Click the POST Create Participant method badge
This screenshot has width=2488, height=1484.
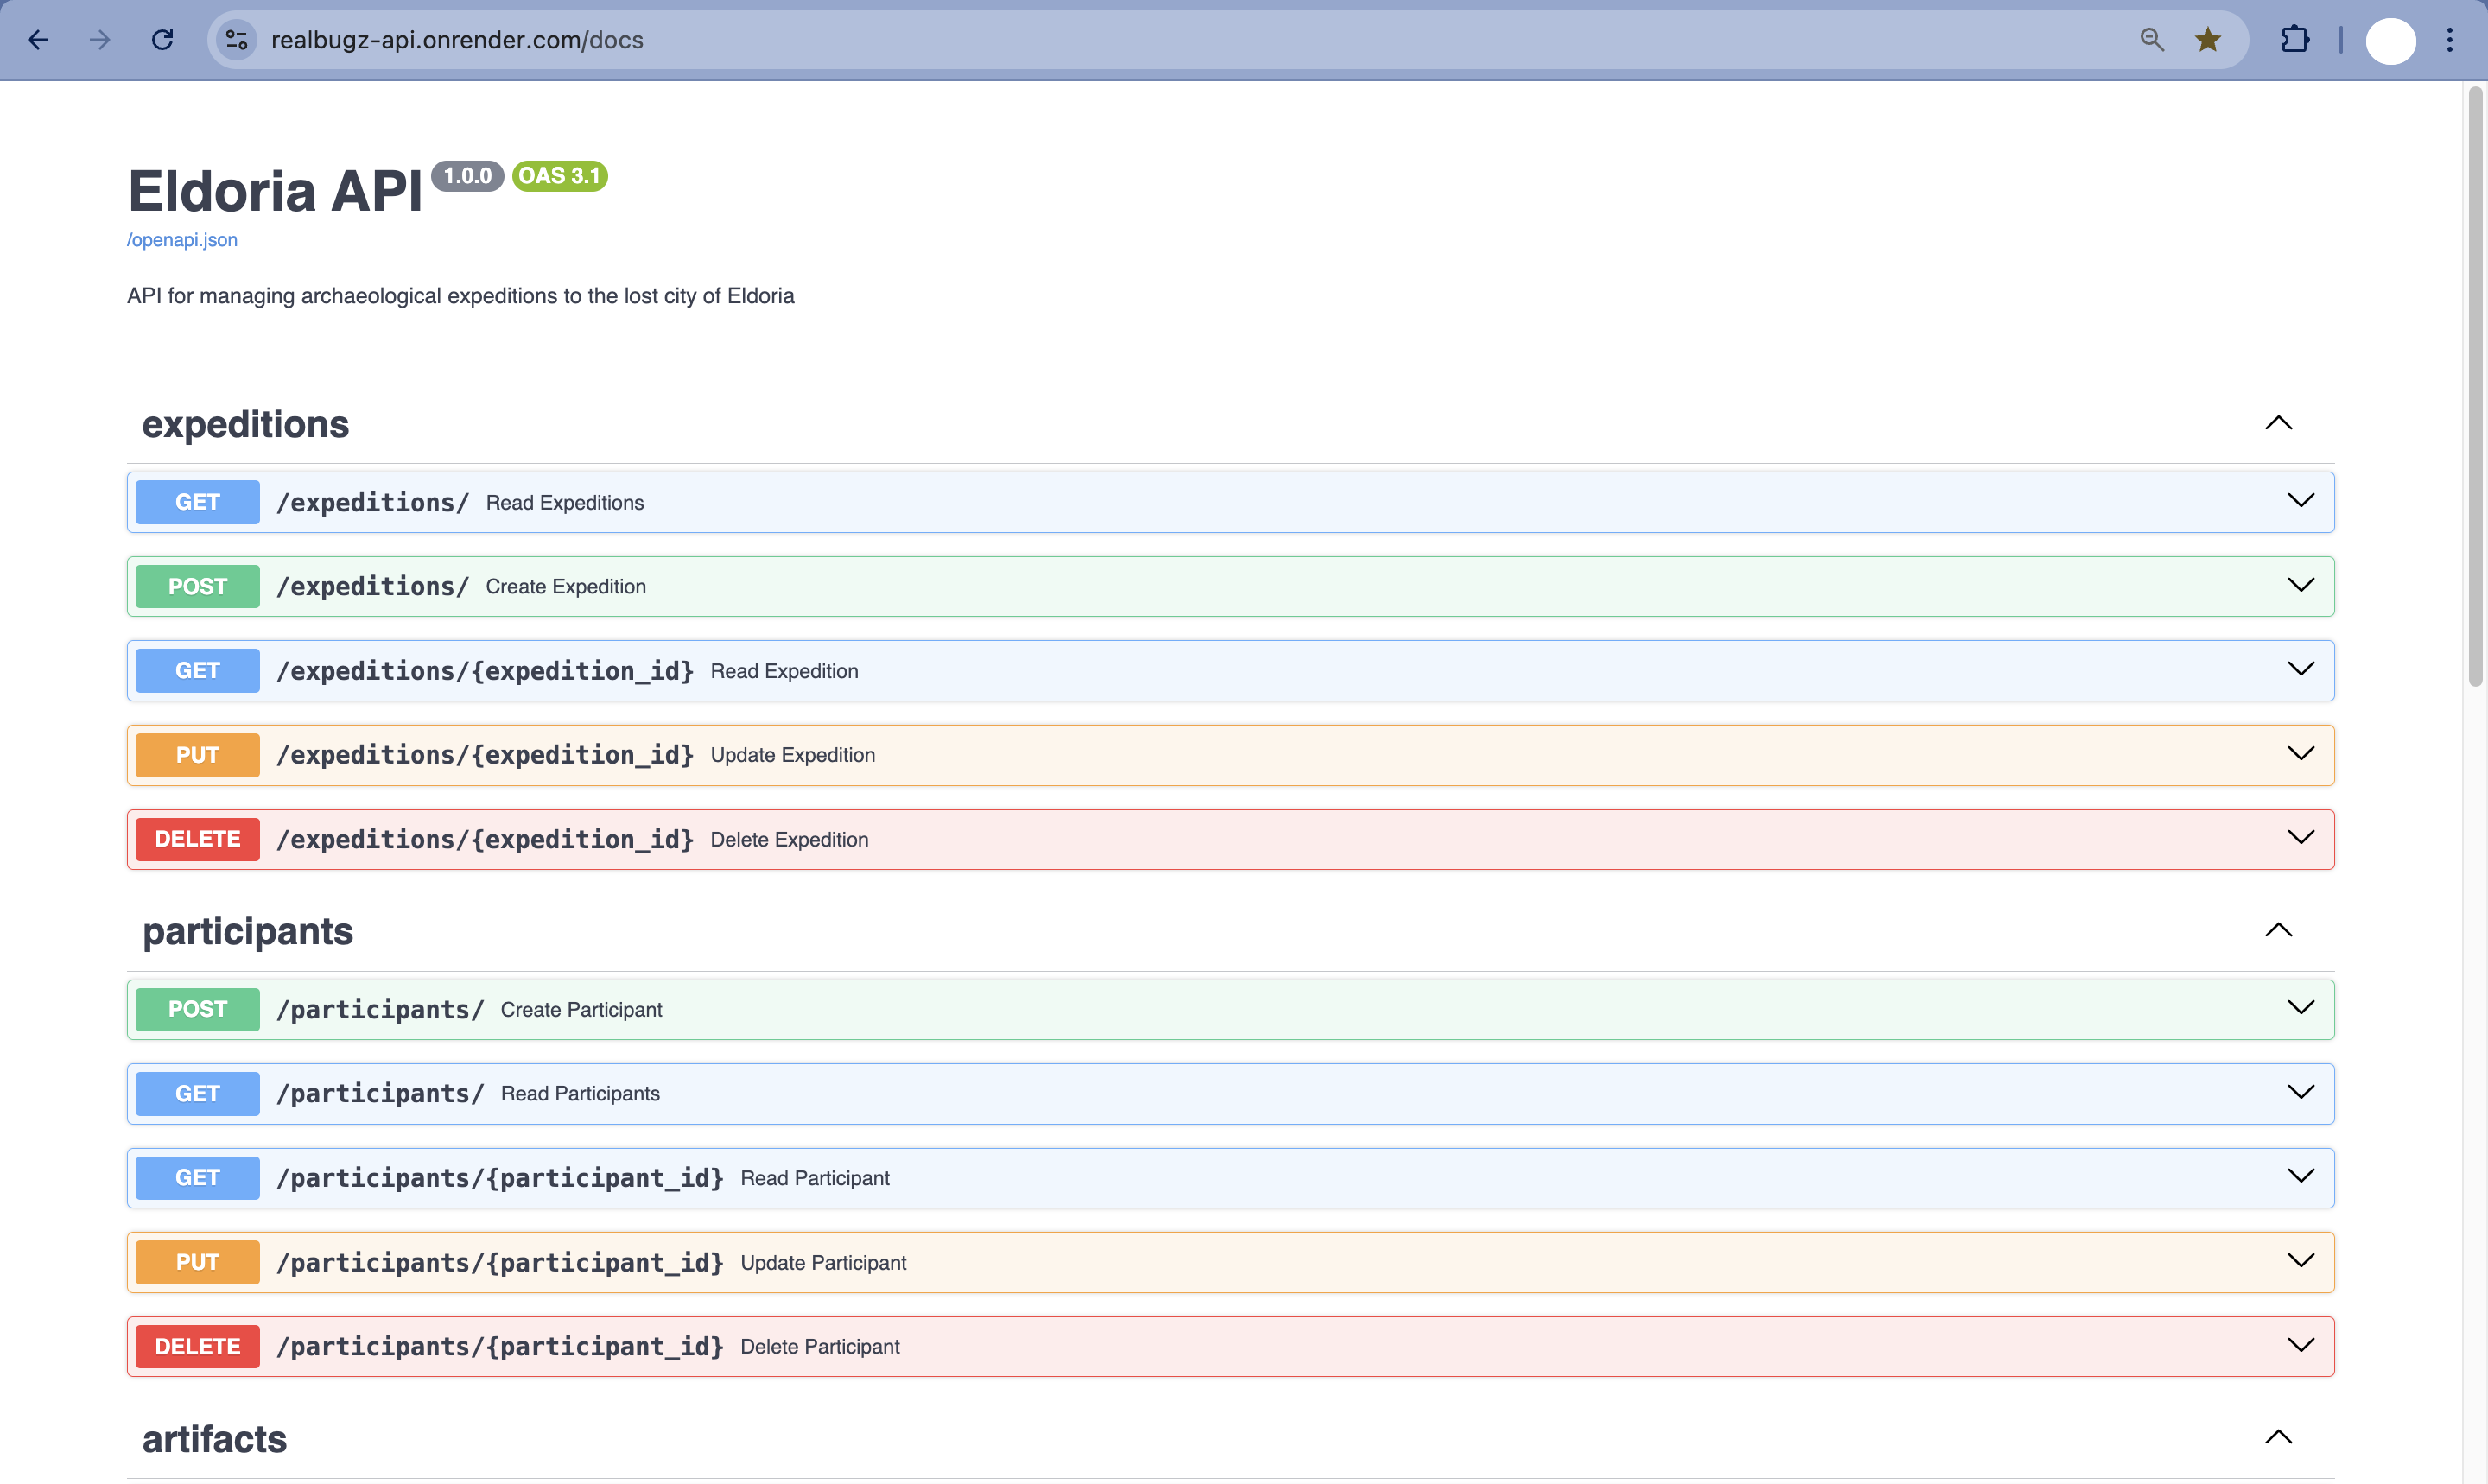point(197,1009)
